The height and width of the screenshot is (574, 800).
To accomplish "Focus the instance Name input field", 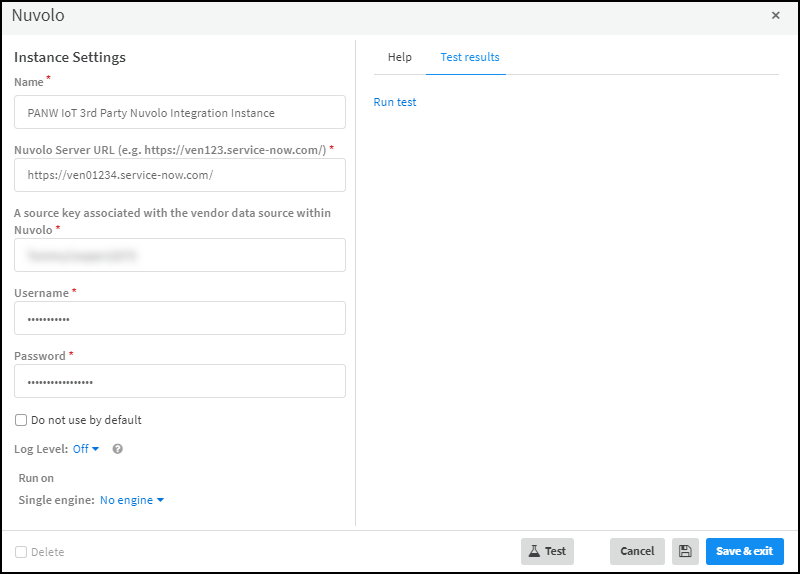I will (180, 113).
